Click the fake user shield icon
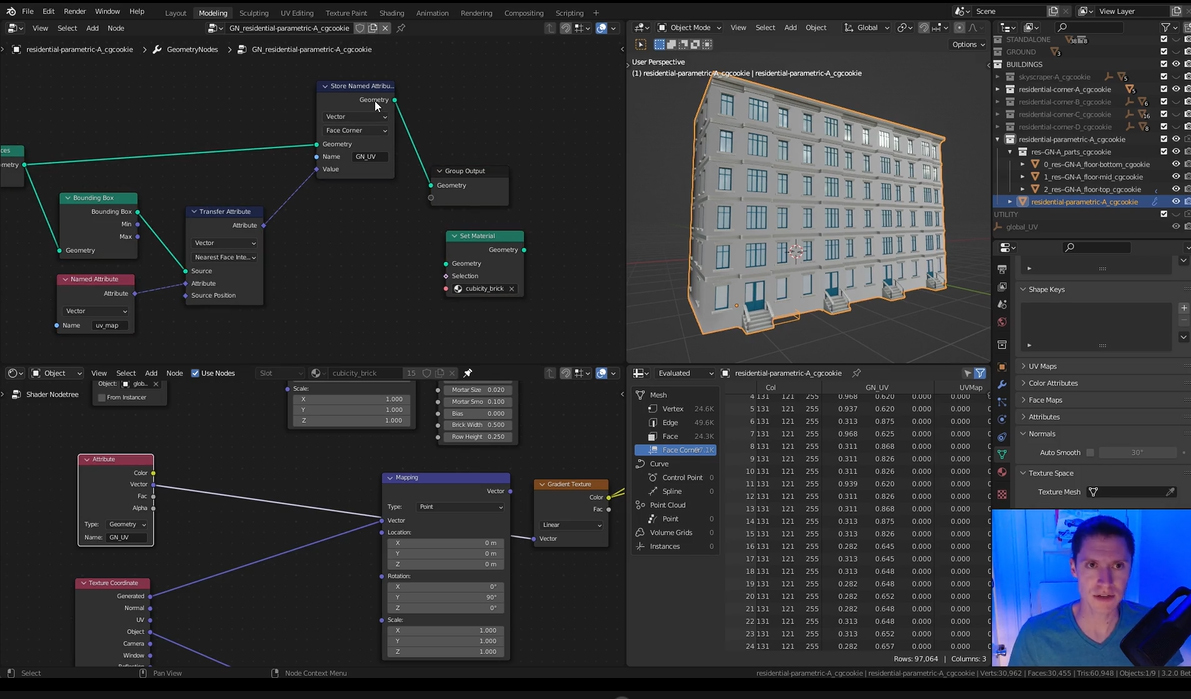Screen dimensions: 1191x699 pyautogui.click(x=360, y=28)
